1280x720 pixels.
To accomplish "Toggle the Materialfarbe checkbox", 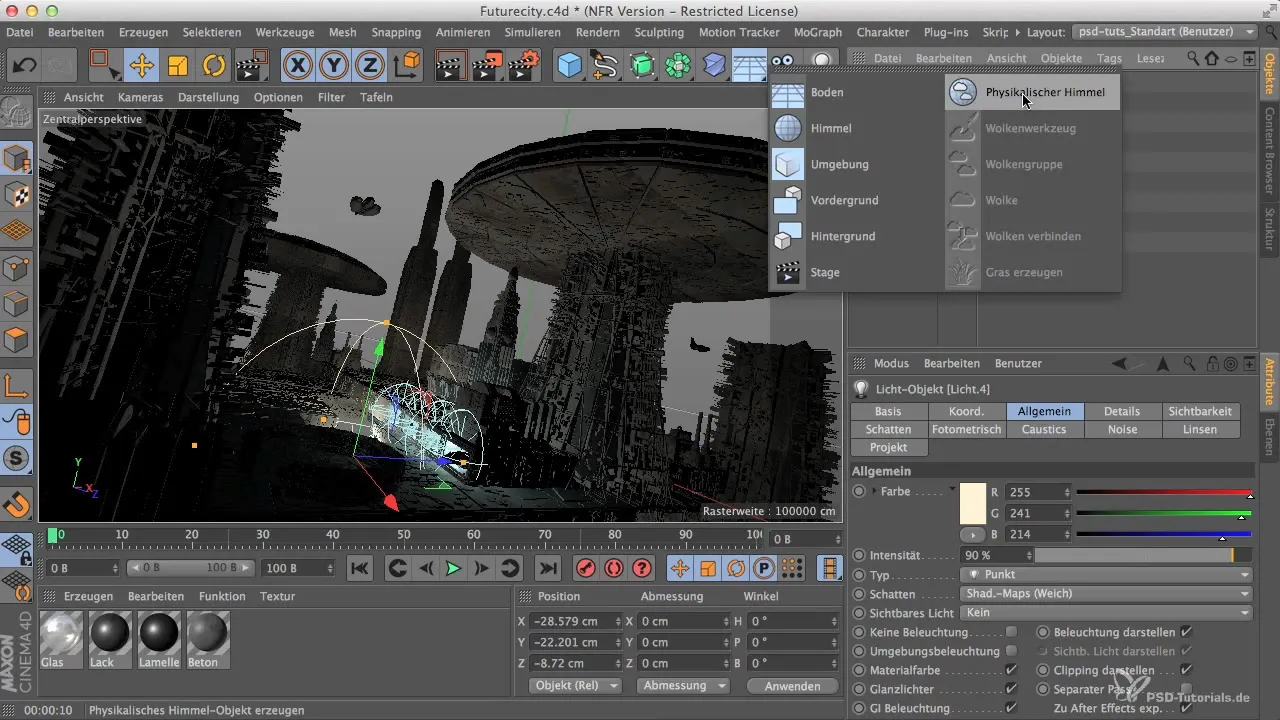I will (x=1011, y=670).
